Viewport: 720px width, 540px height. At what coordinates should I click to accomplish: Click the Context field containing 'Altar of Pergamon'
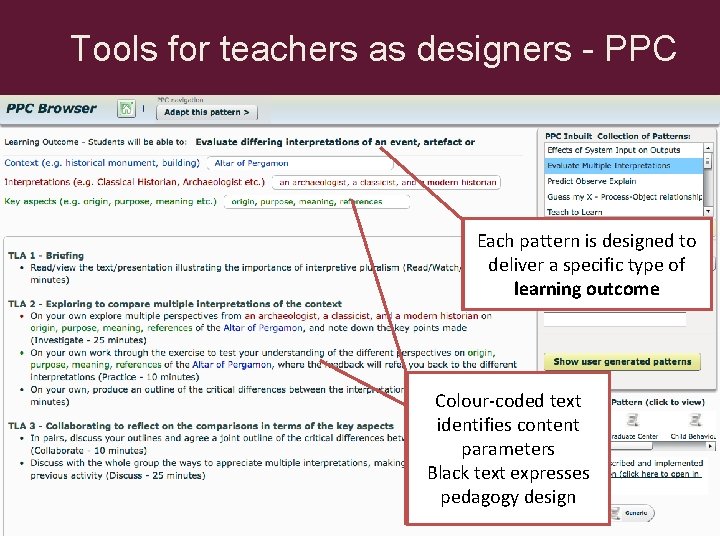tap(298, 163)
